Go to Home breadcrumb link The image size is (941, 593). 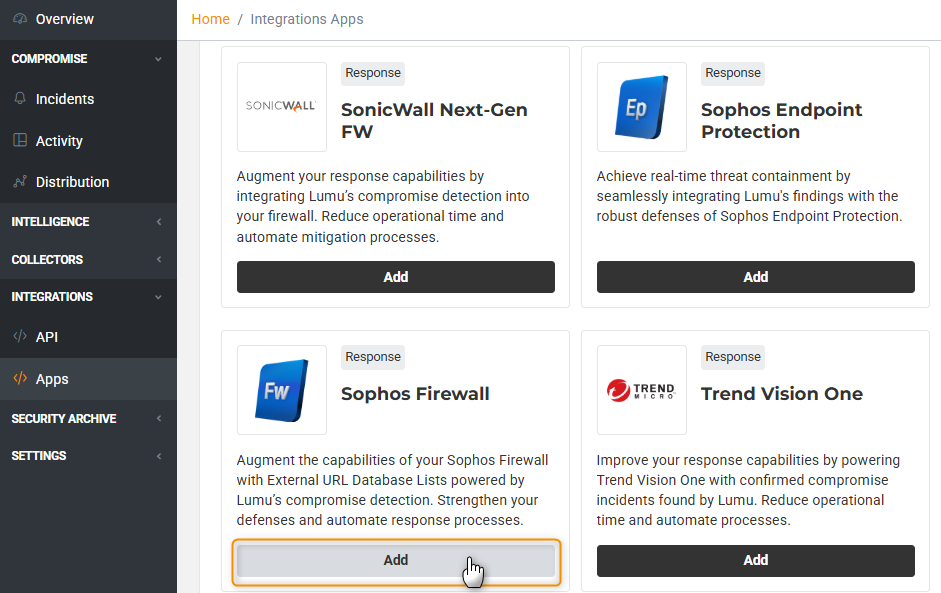[210, 19]
